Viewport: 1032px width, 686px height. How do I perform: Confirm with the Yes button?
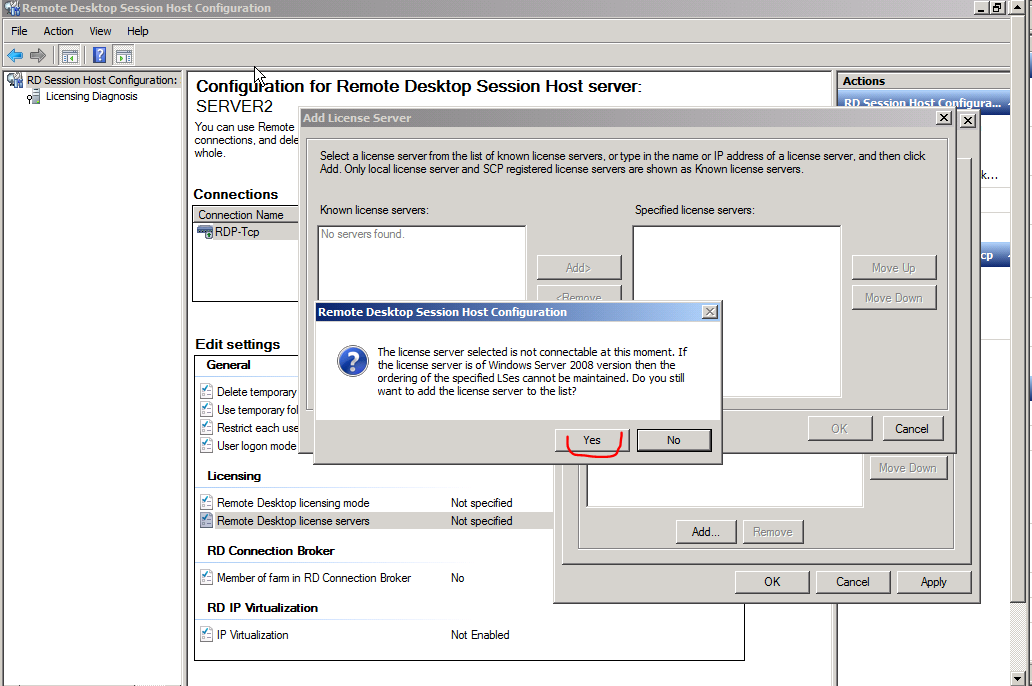pyautogui.click(x=592, y=440)
